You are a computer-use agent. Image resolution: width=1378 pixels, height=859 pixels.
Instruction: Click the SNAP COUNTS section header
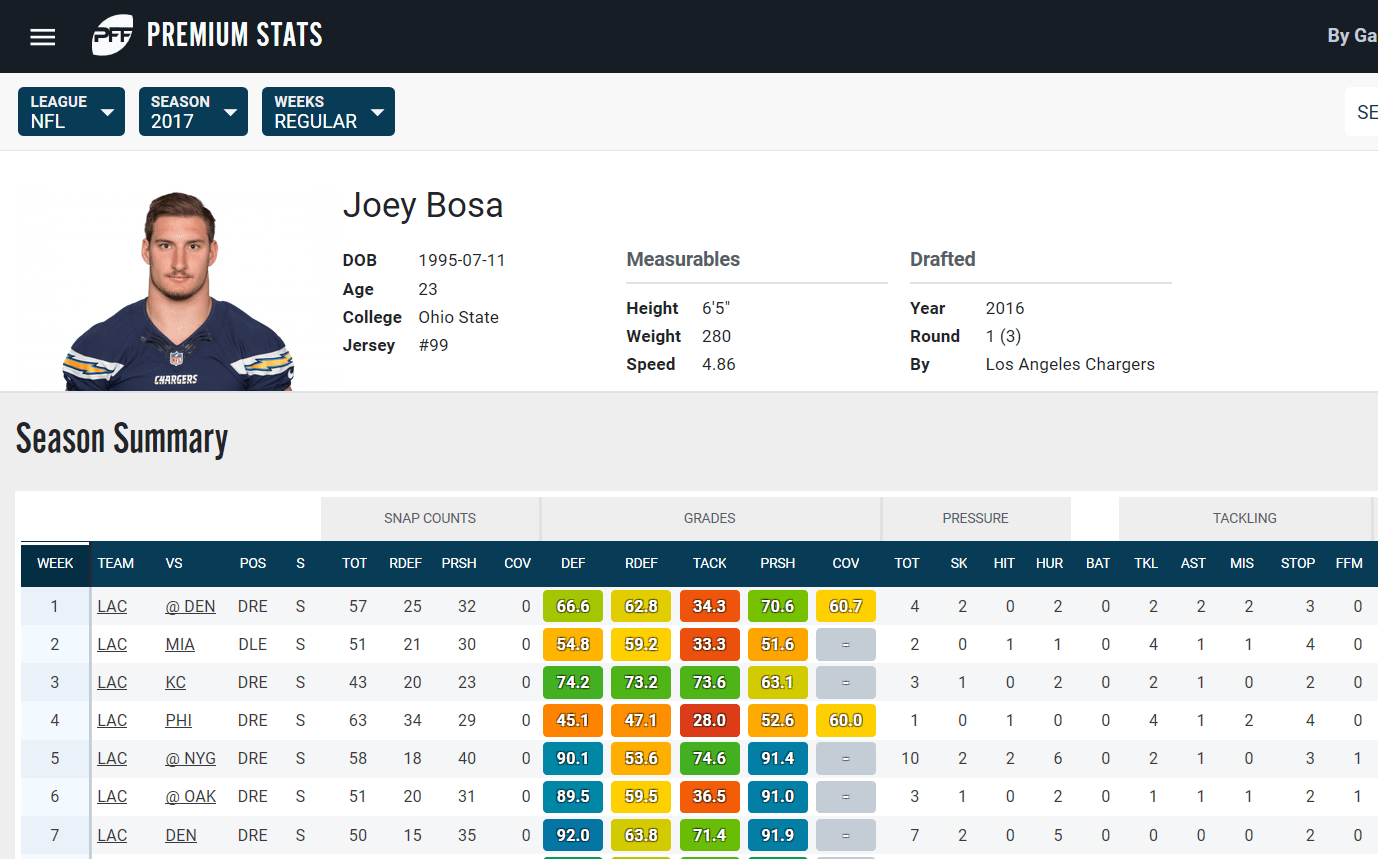click(430, 518)
